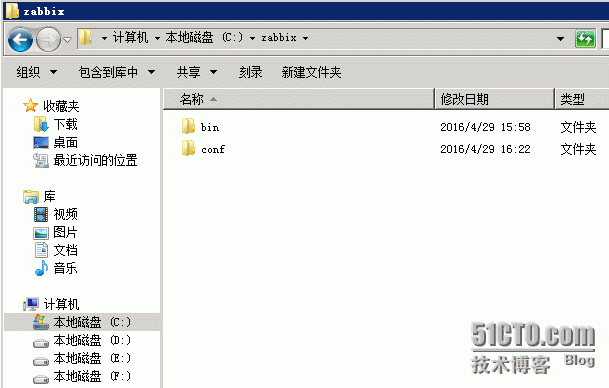Screen dimensions: 609x388
Task: Click the 本地磁盘 (F:) drive icon
Action: [x=41, y=378]
